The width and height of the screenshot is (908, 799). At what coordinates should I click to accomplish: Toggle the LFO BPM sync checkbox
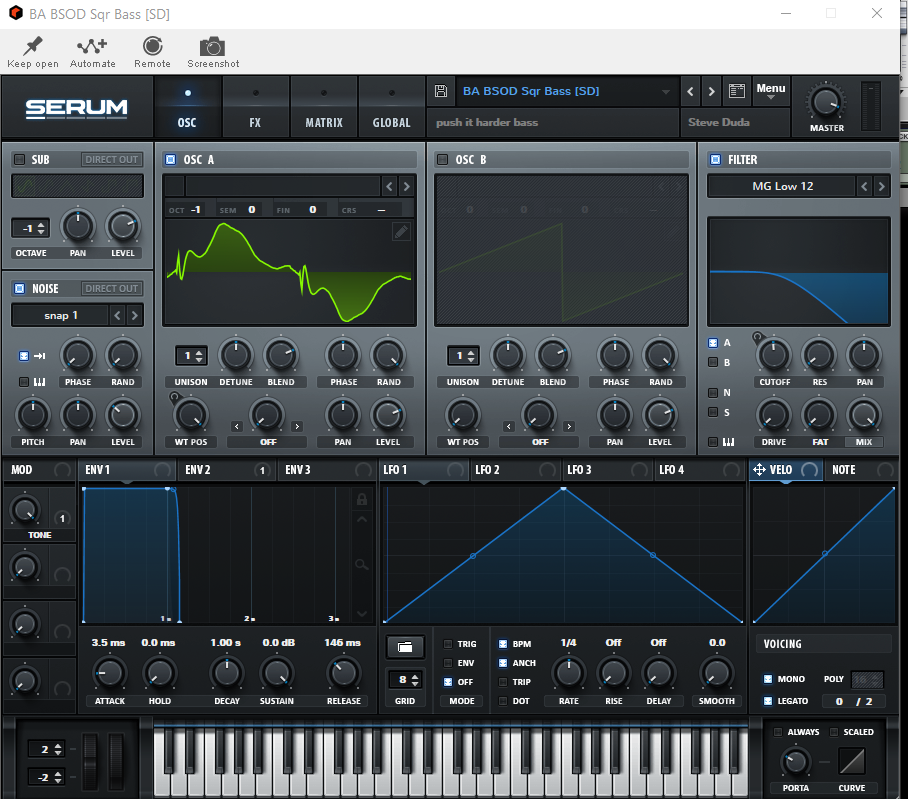(503, 644)
